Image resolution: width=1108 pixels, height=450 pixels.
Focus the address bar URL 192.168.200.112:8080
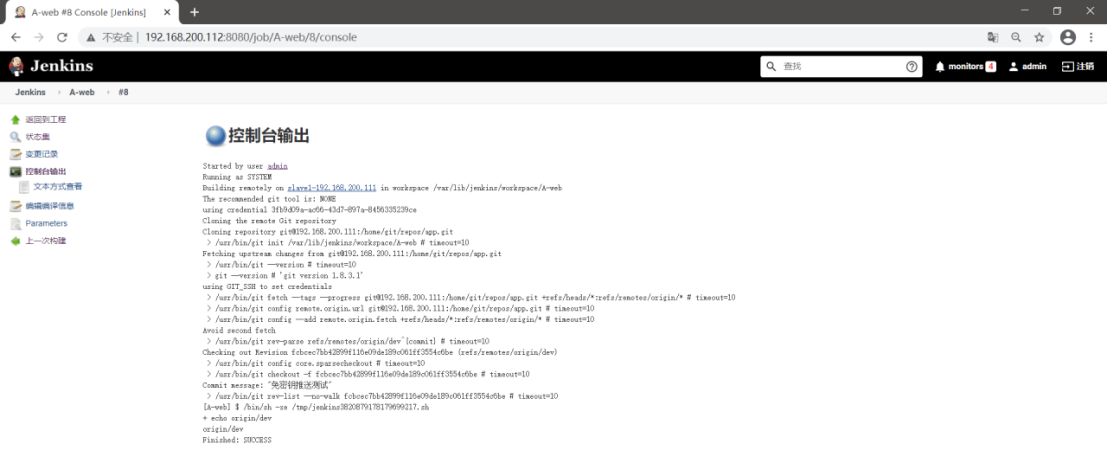(251, 37)
